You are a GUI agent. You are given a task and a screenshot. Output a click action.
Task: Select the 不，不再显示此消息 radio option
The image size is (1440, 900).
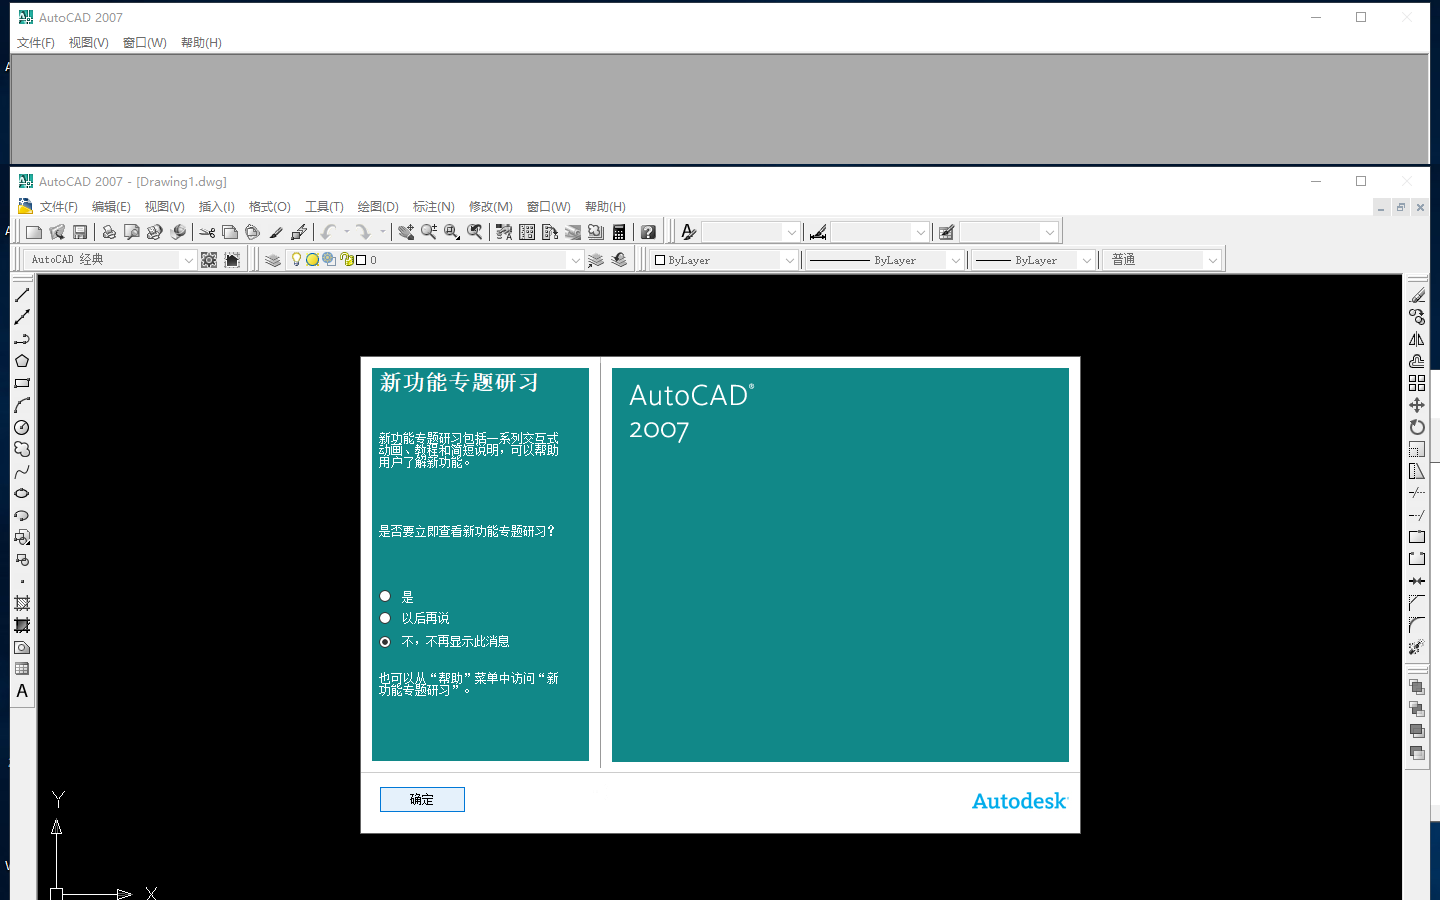(x=385, y=642)
